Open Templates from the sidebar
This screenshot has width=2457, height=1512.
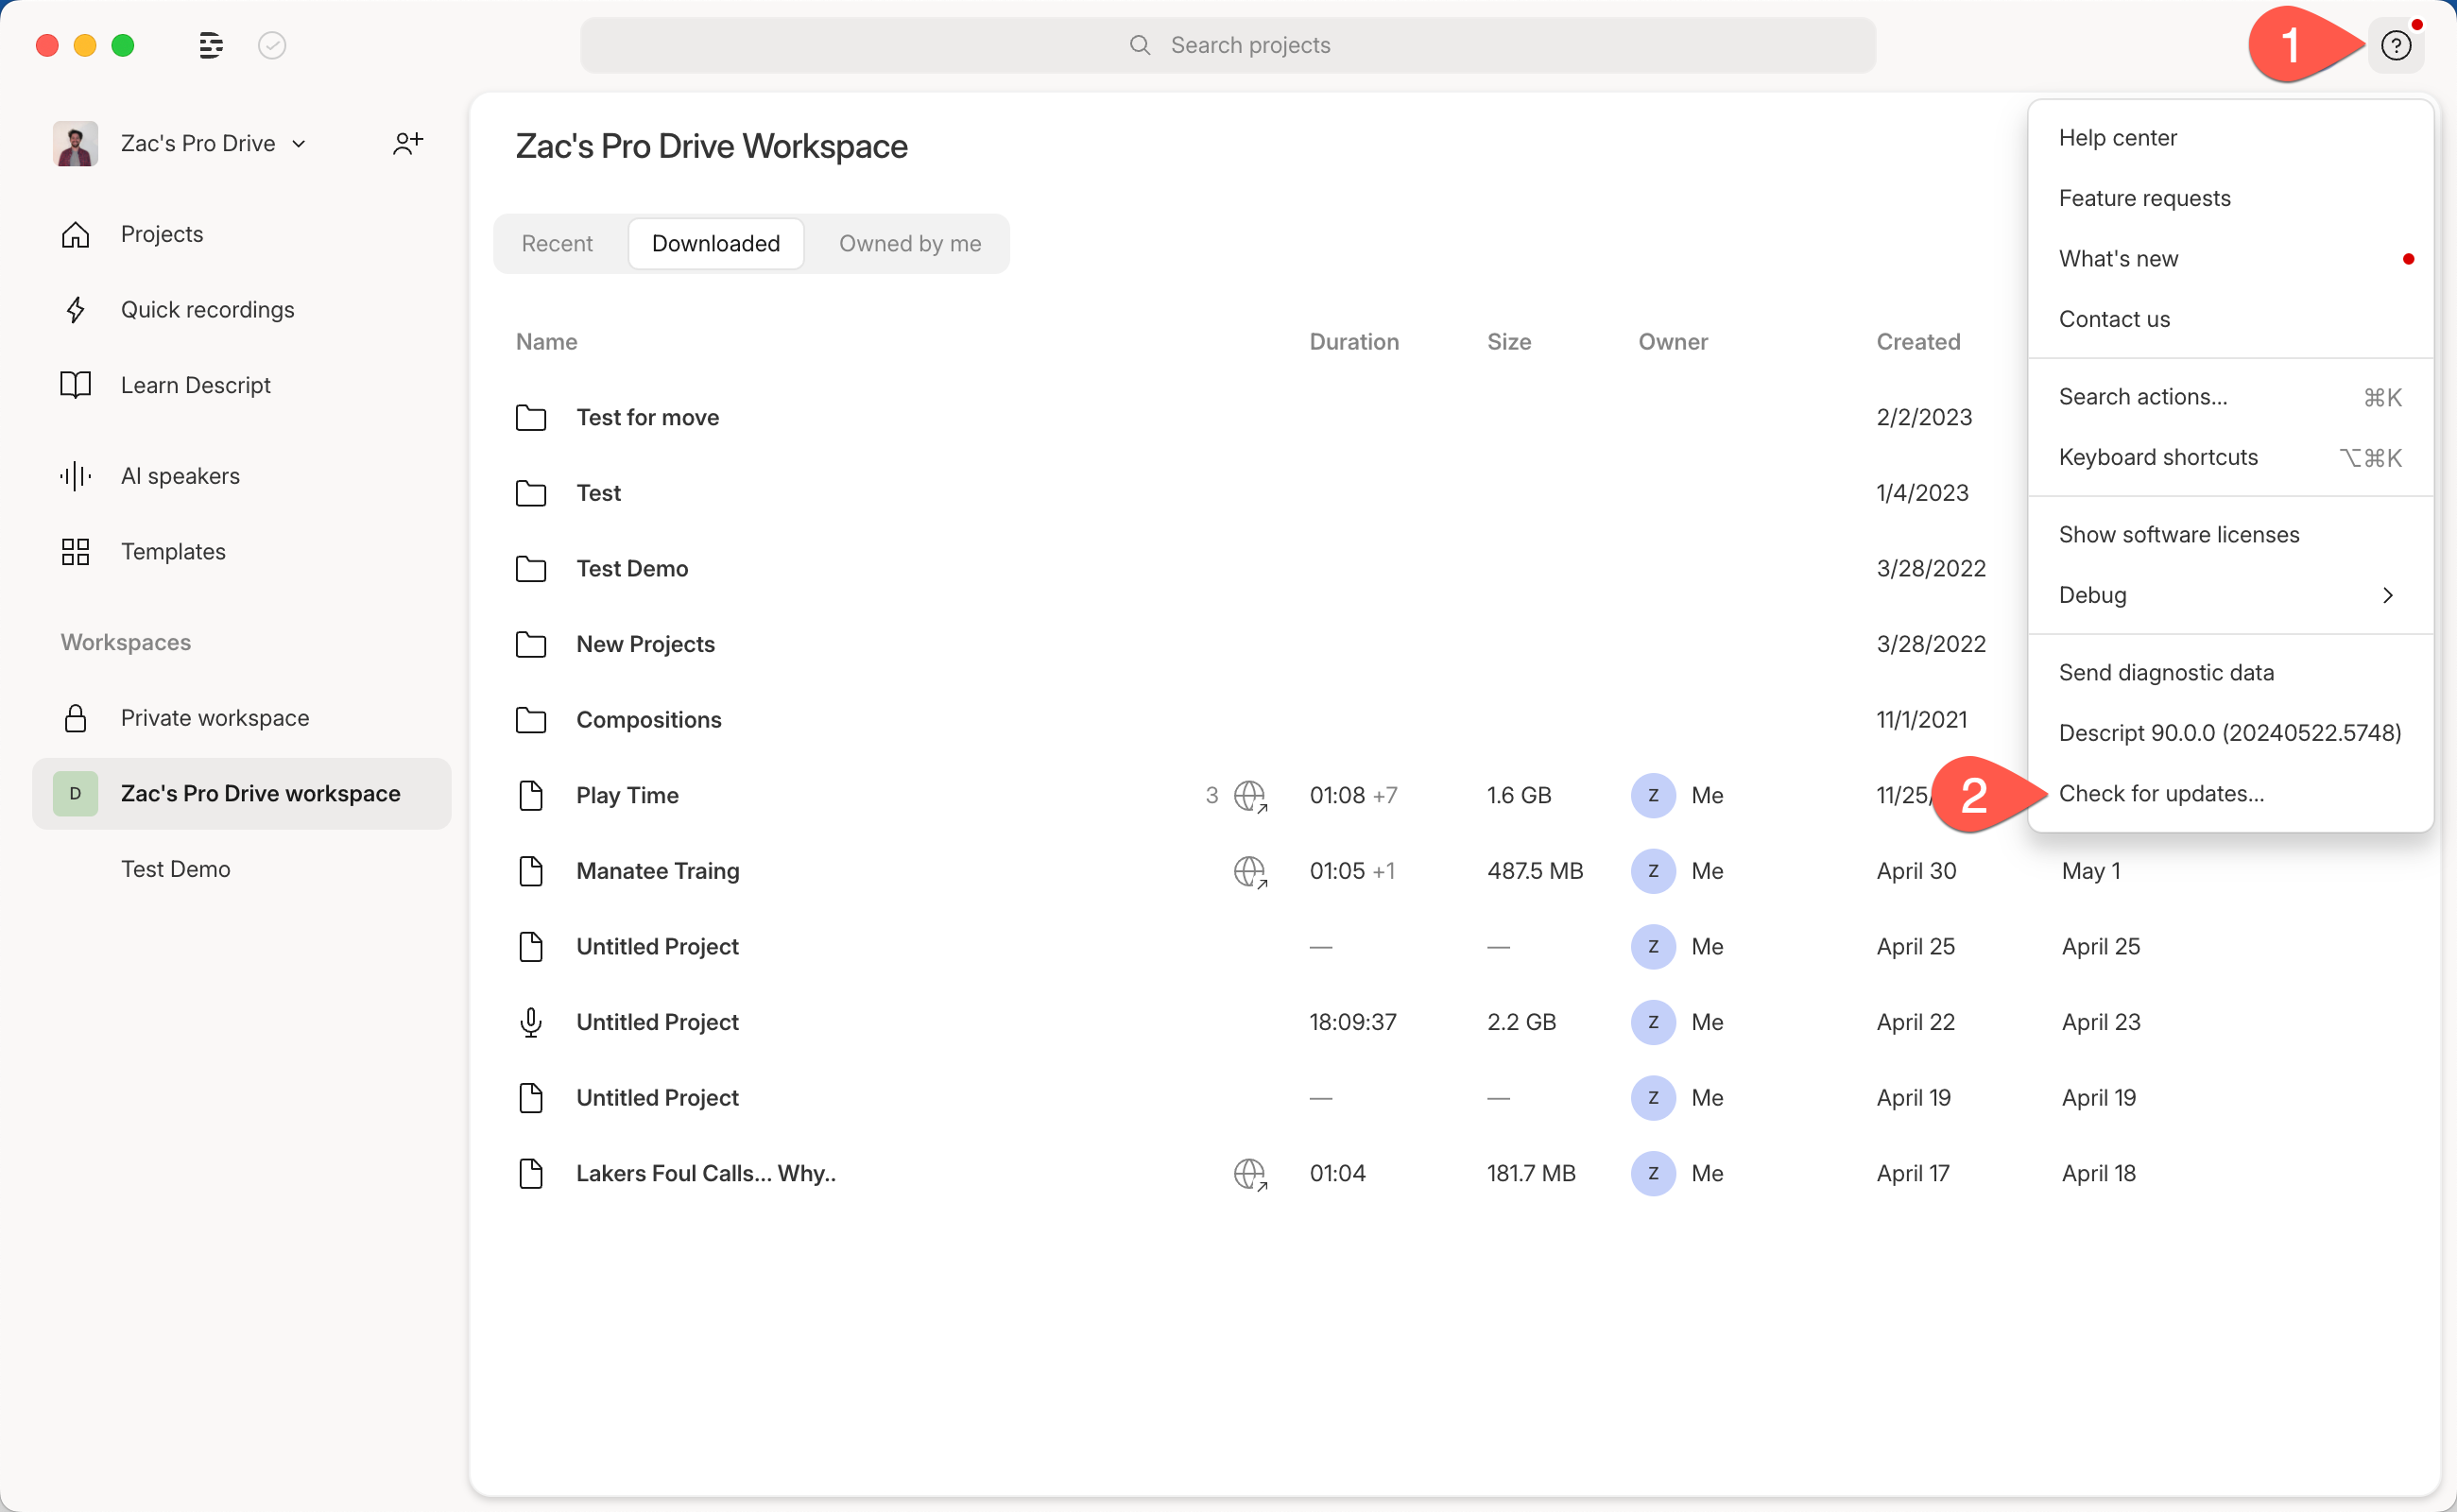tap(172, 551)
